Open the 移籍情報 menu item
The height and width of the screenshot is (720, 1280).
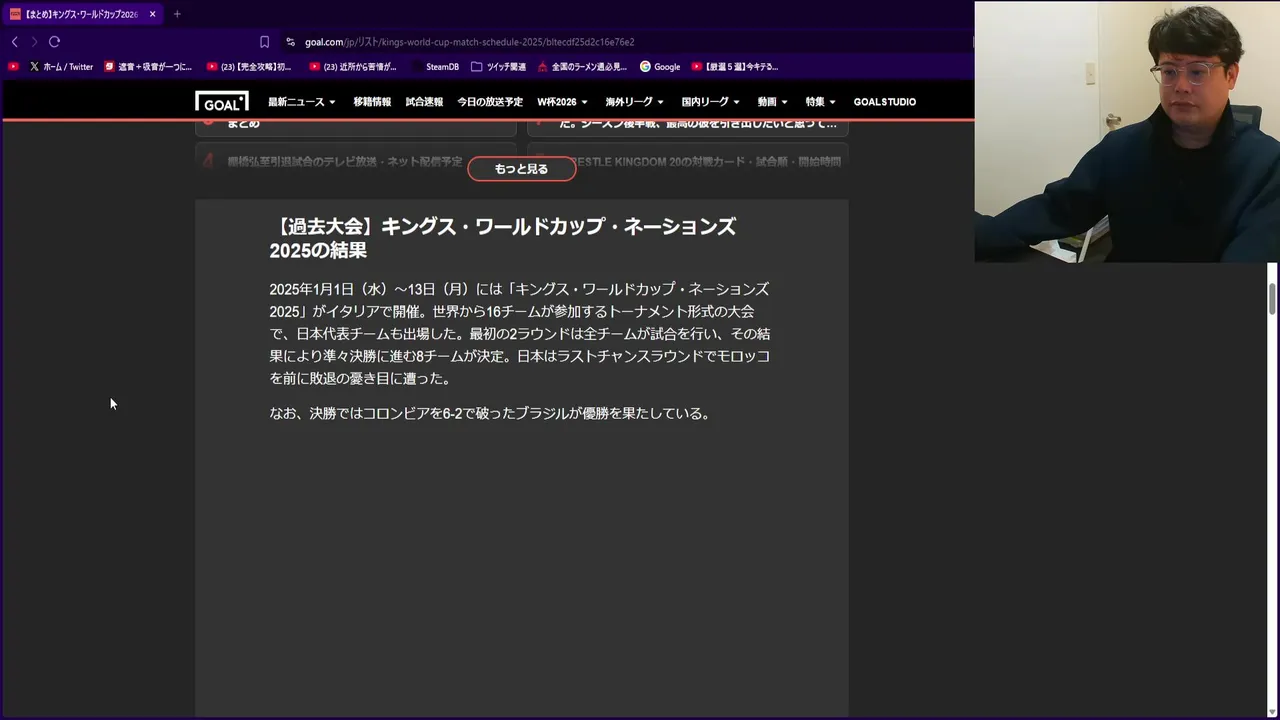[372, 102]
